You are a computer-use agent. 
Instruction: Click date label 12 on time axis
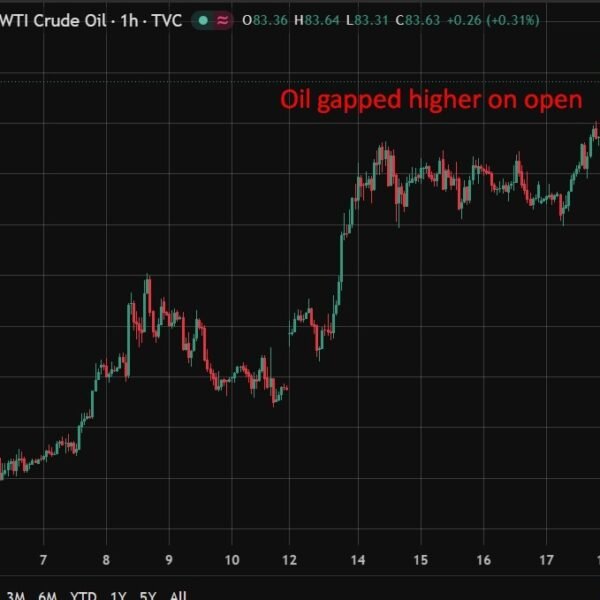coord(290,560)
